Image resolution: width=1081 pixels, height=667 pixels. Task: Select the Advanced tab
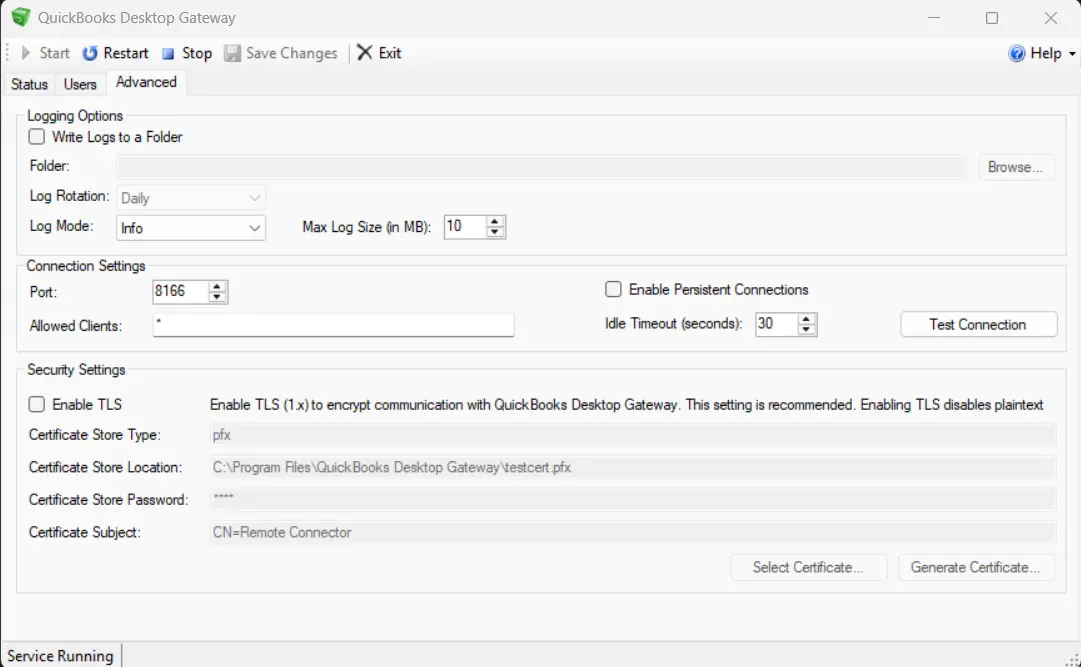point(146,82)
